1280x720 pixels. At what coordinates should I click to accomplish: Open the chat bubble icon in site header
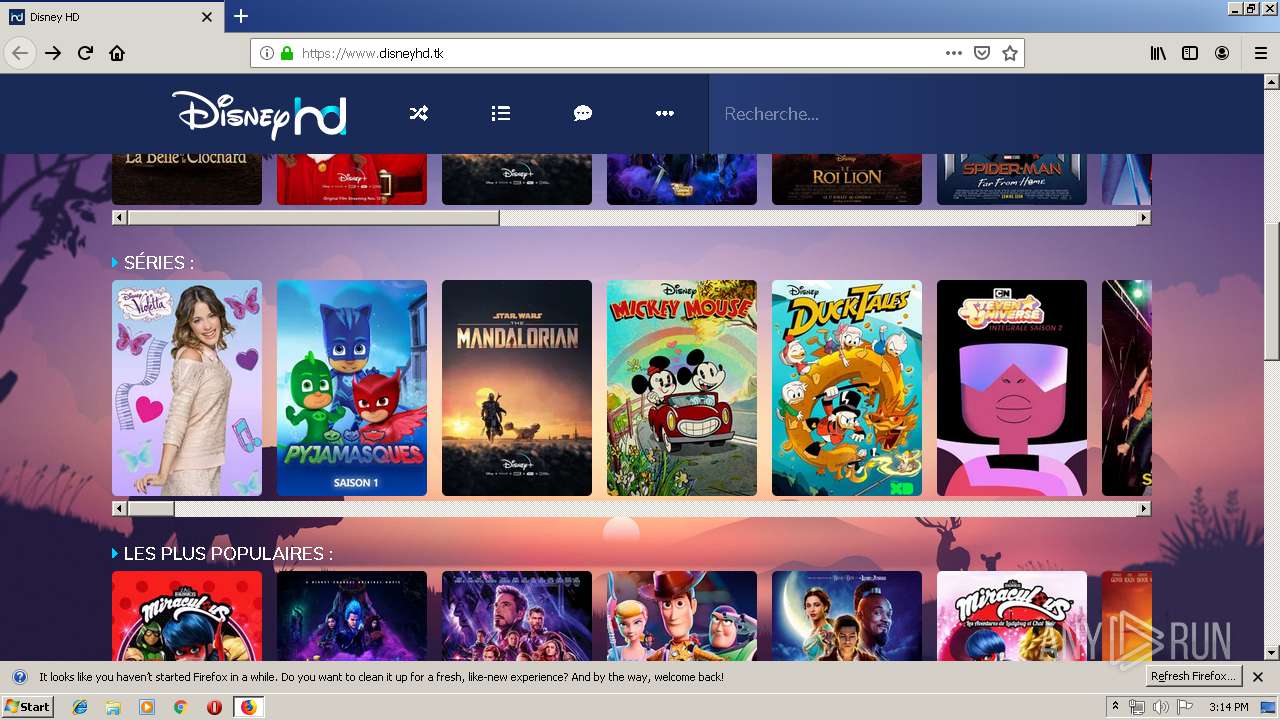point(583,114)
